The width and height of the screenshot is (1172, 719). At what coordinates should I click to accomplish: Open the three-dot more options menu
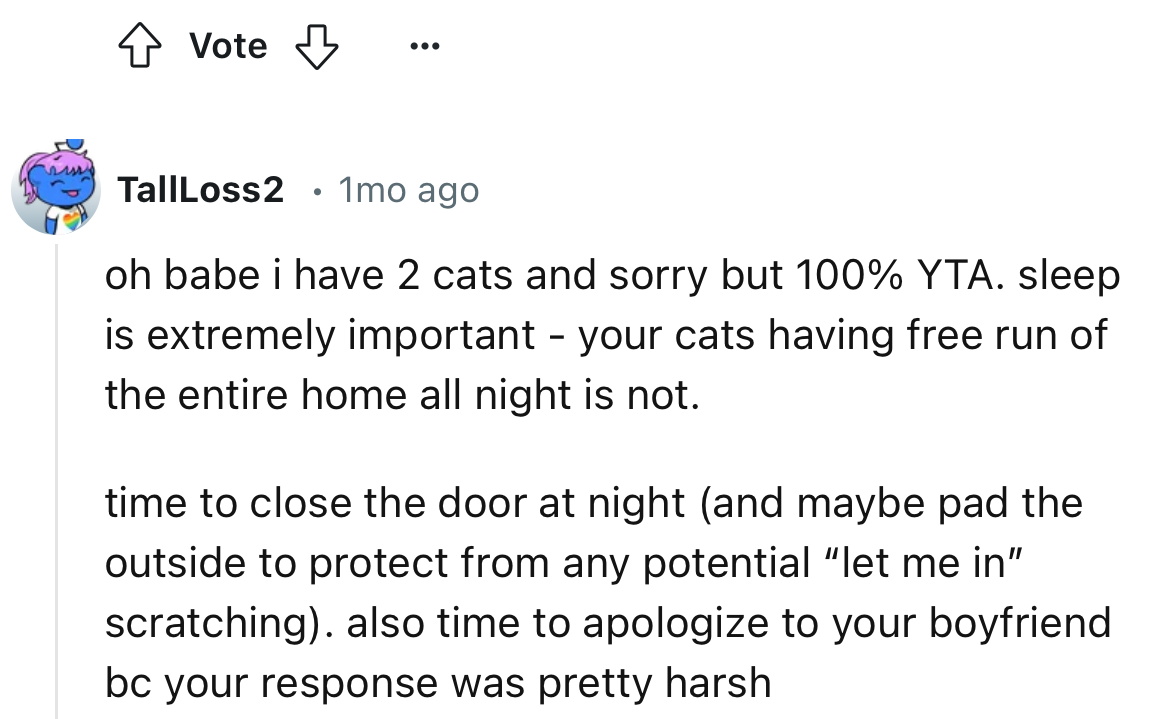(x=421, y=46)
